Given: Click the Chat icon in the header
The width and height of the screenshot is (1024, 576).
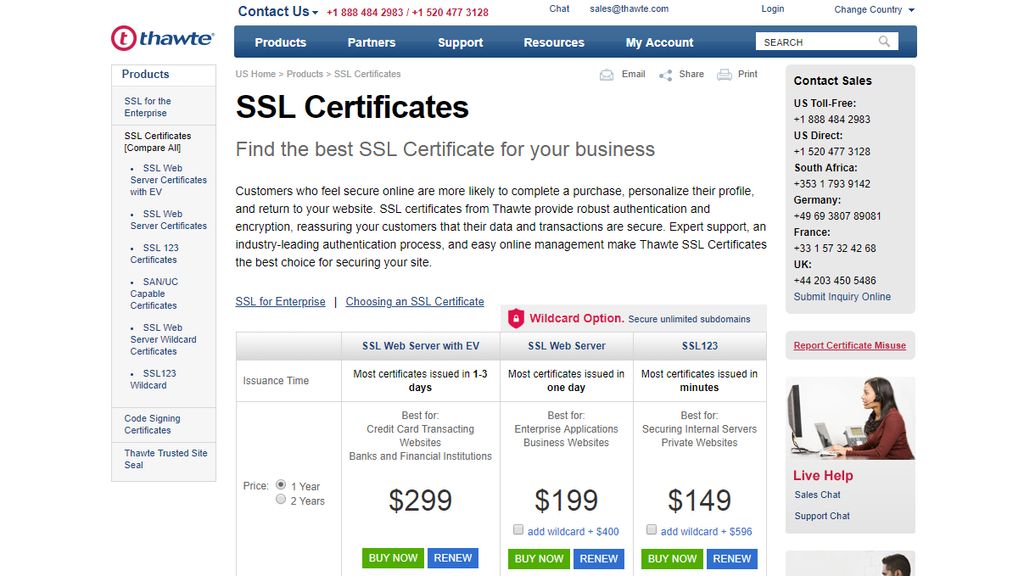Looking at the screenshot, I should coord(559,8).
